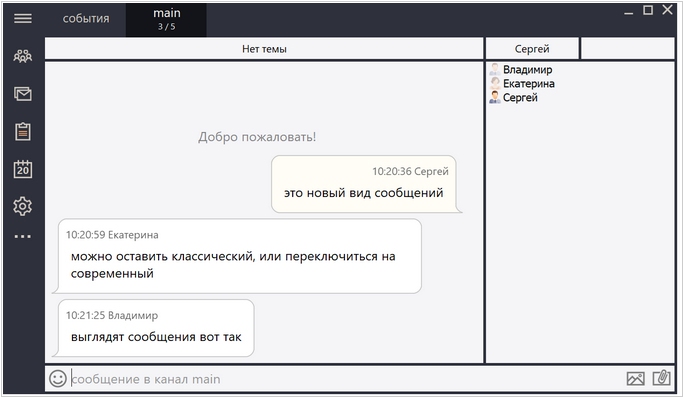
Task: Open the mail messages icon in sidebar
Action: click(23, 94)
